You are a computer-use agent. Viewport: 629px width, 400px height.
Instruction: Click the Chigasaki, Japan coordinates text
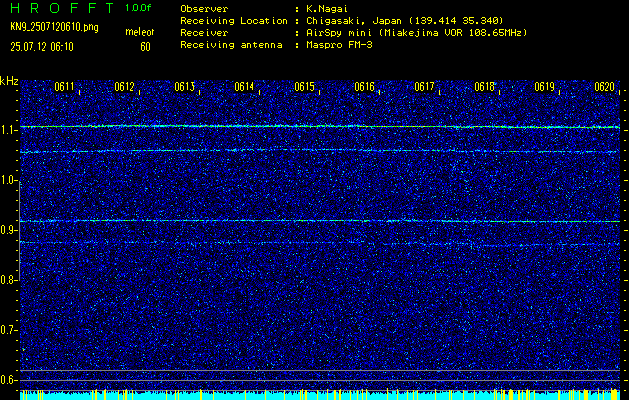pyautogui.click(x=405, y=21)
